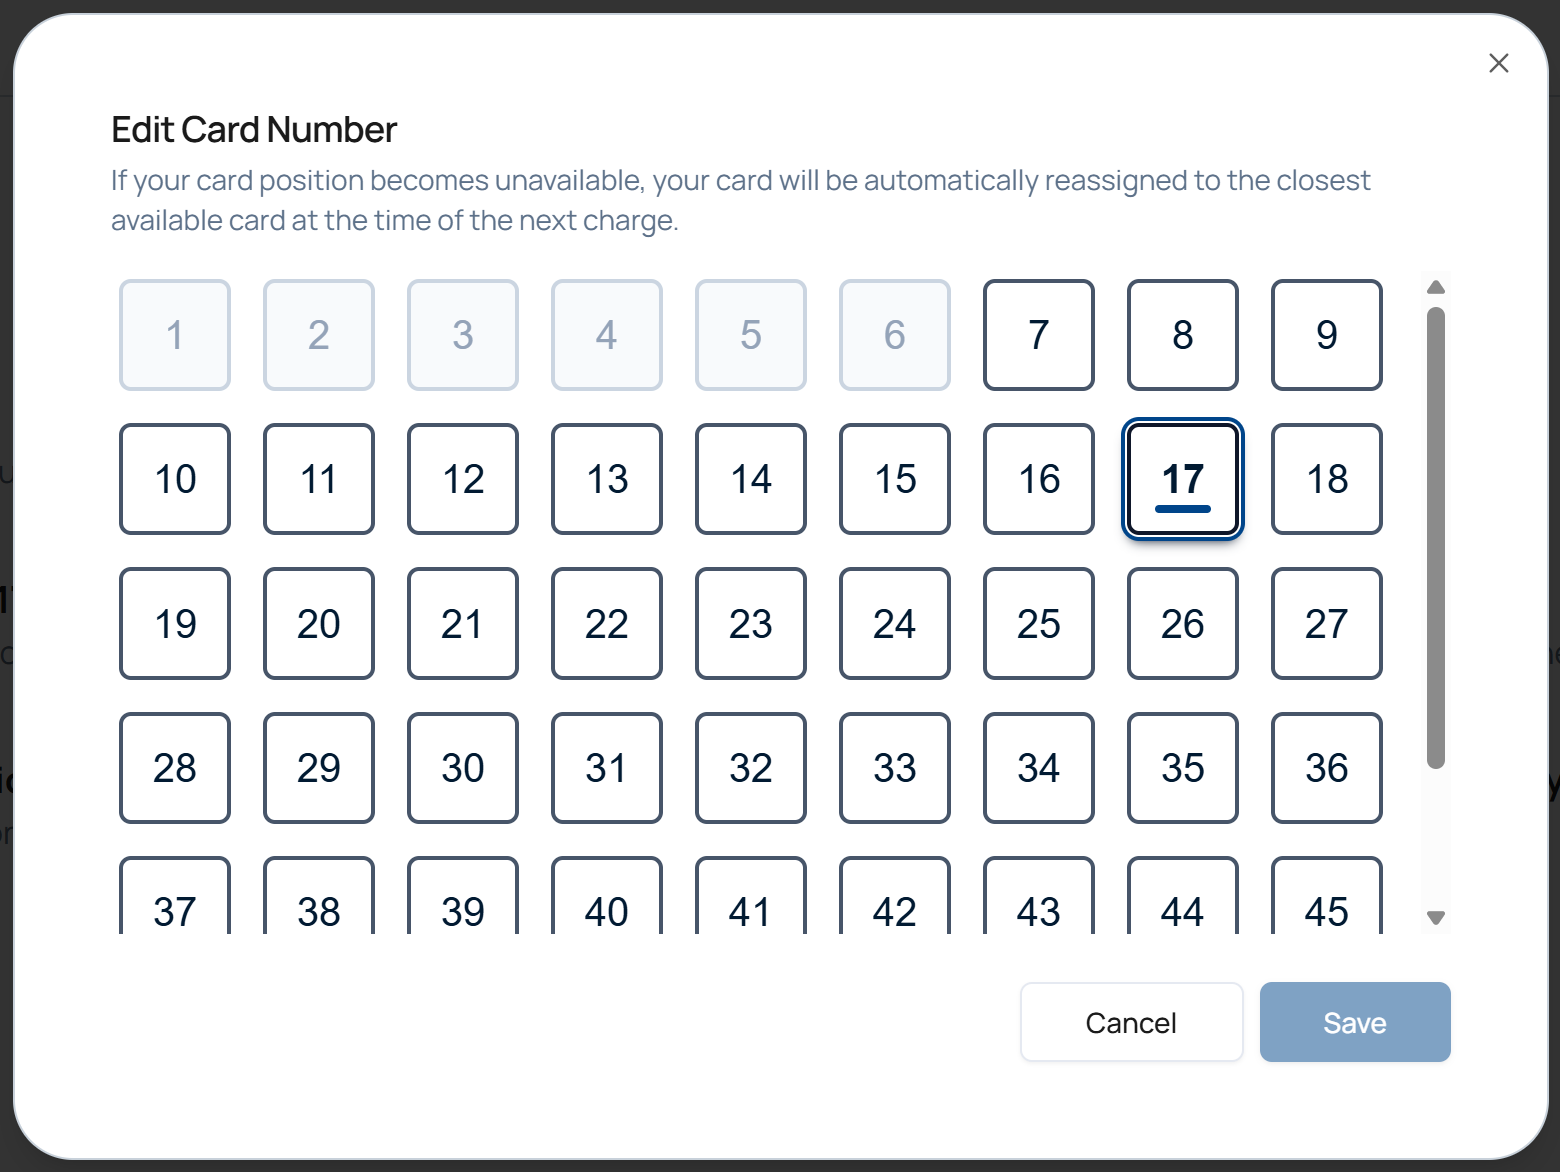Pick card number 22
Screen dimensions: 1560x1172
606,624
